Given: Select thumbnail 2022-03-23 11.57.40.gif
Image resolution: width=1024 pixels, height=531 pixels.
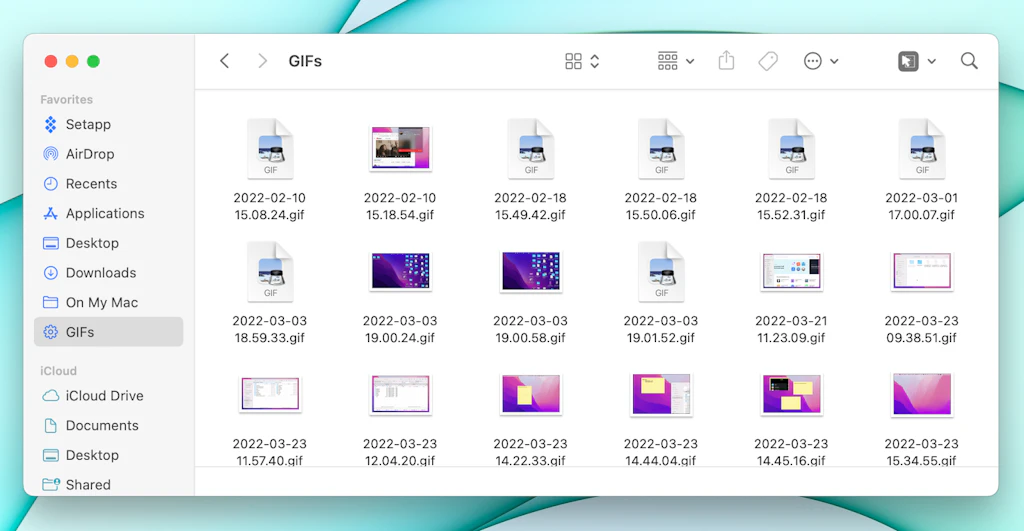Looking at the screenshot, I should tap(270, 394).
